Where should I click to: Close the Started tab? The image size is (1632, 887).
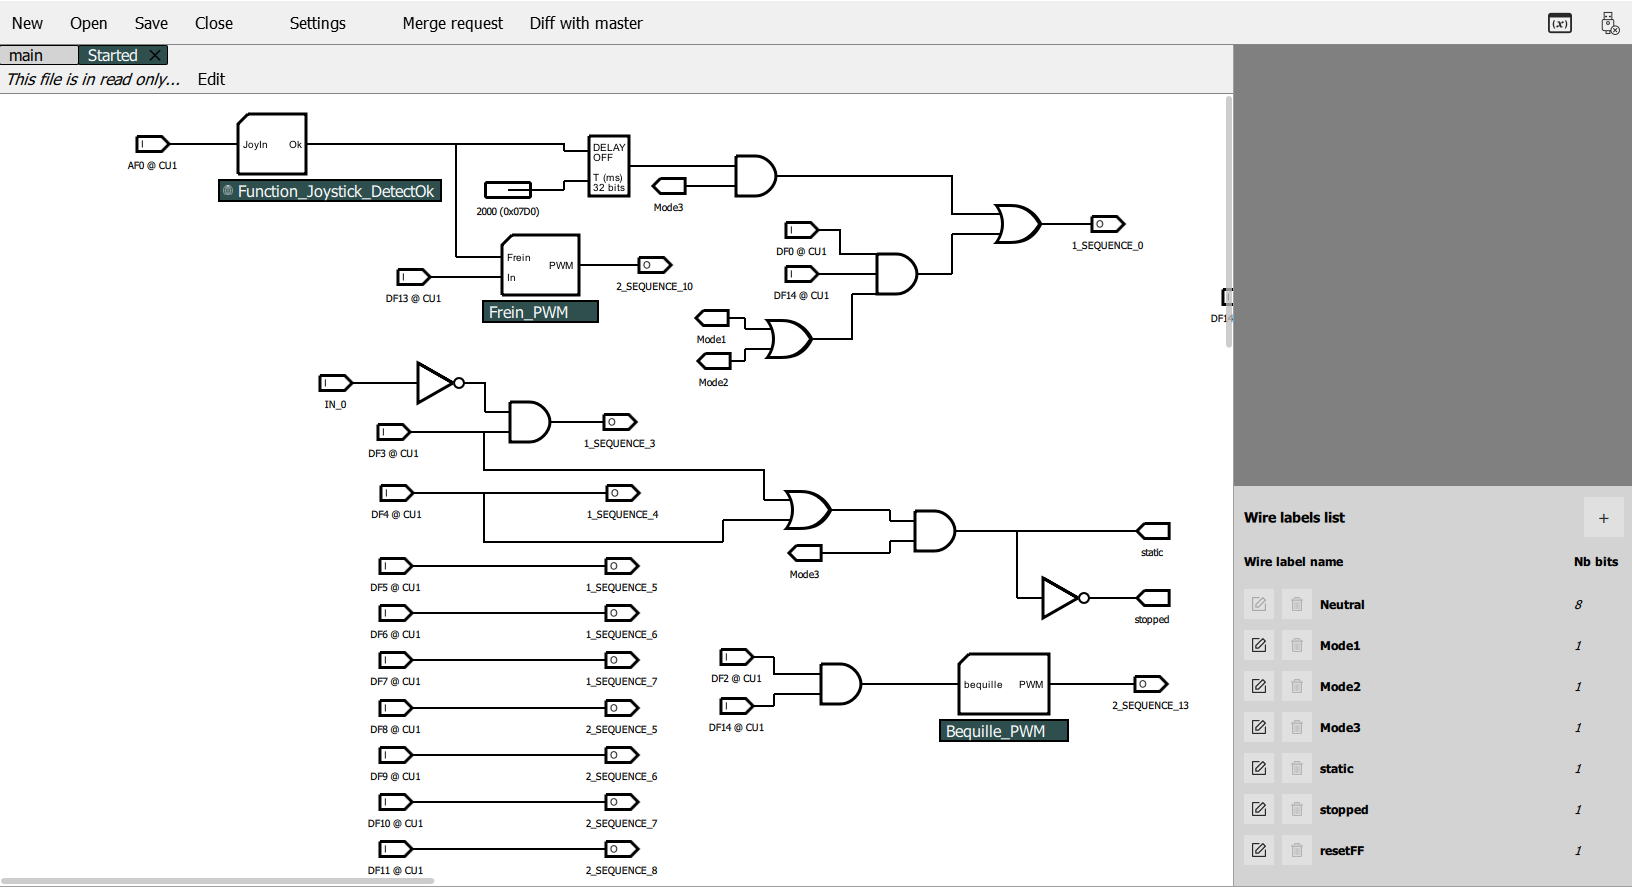coord(155,56)
